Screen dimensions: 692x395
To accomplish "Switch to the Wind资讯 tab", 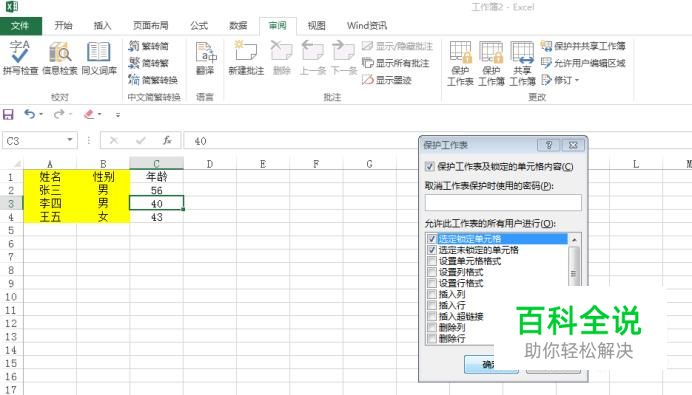I will tap(367, 26).
